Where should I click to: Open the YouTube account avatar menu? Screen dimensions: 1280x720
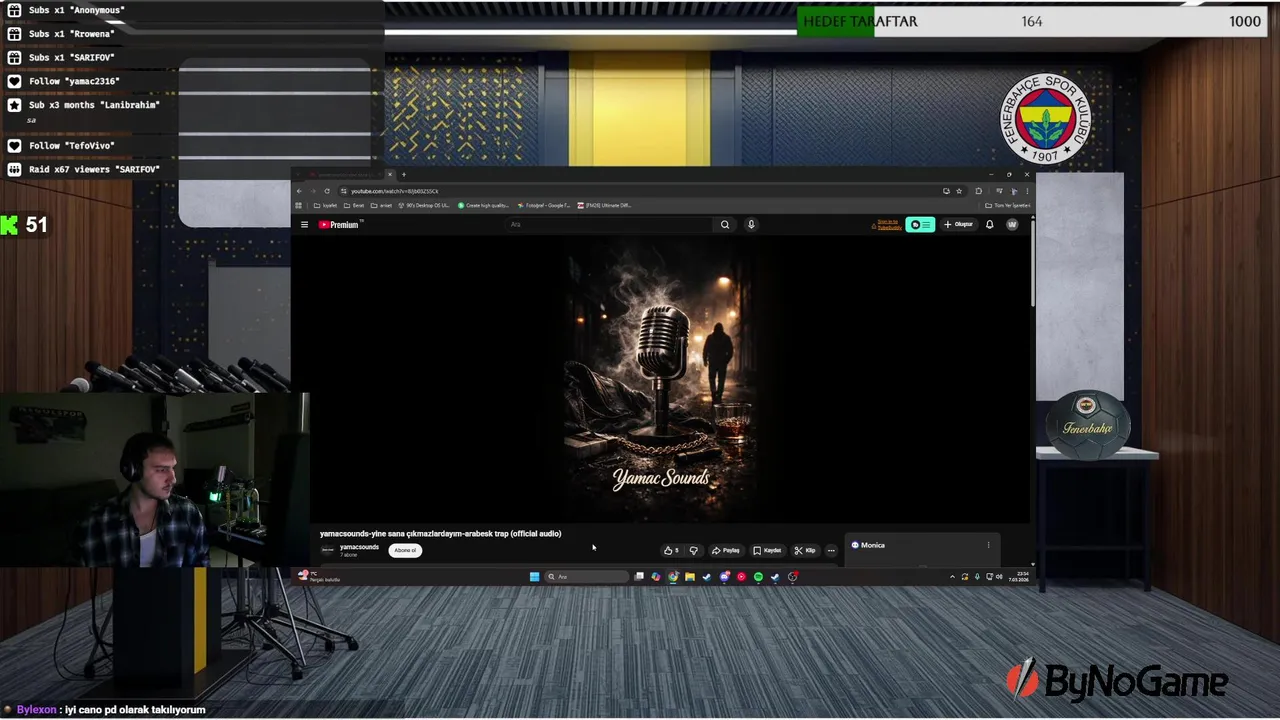coord(1012,224)
